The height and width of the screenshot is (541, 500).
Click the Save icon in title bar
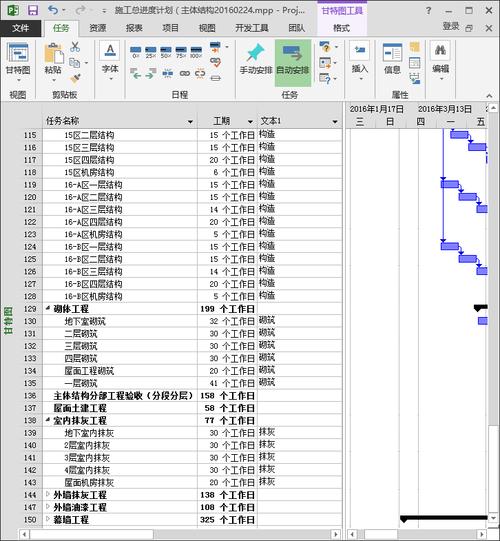click(x=33, y=10)
